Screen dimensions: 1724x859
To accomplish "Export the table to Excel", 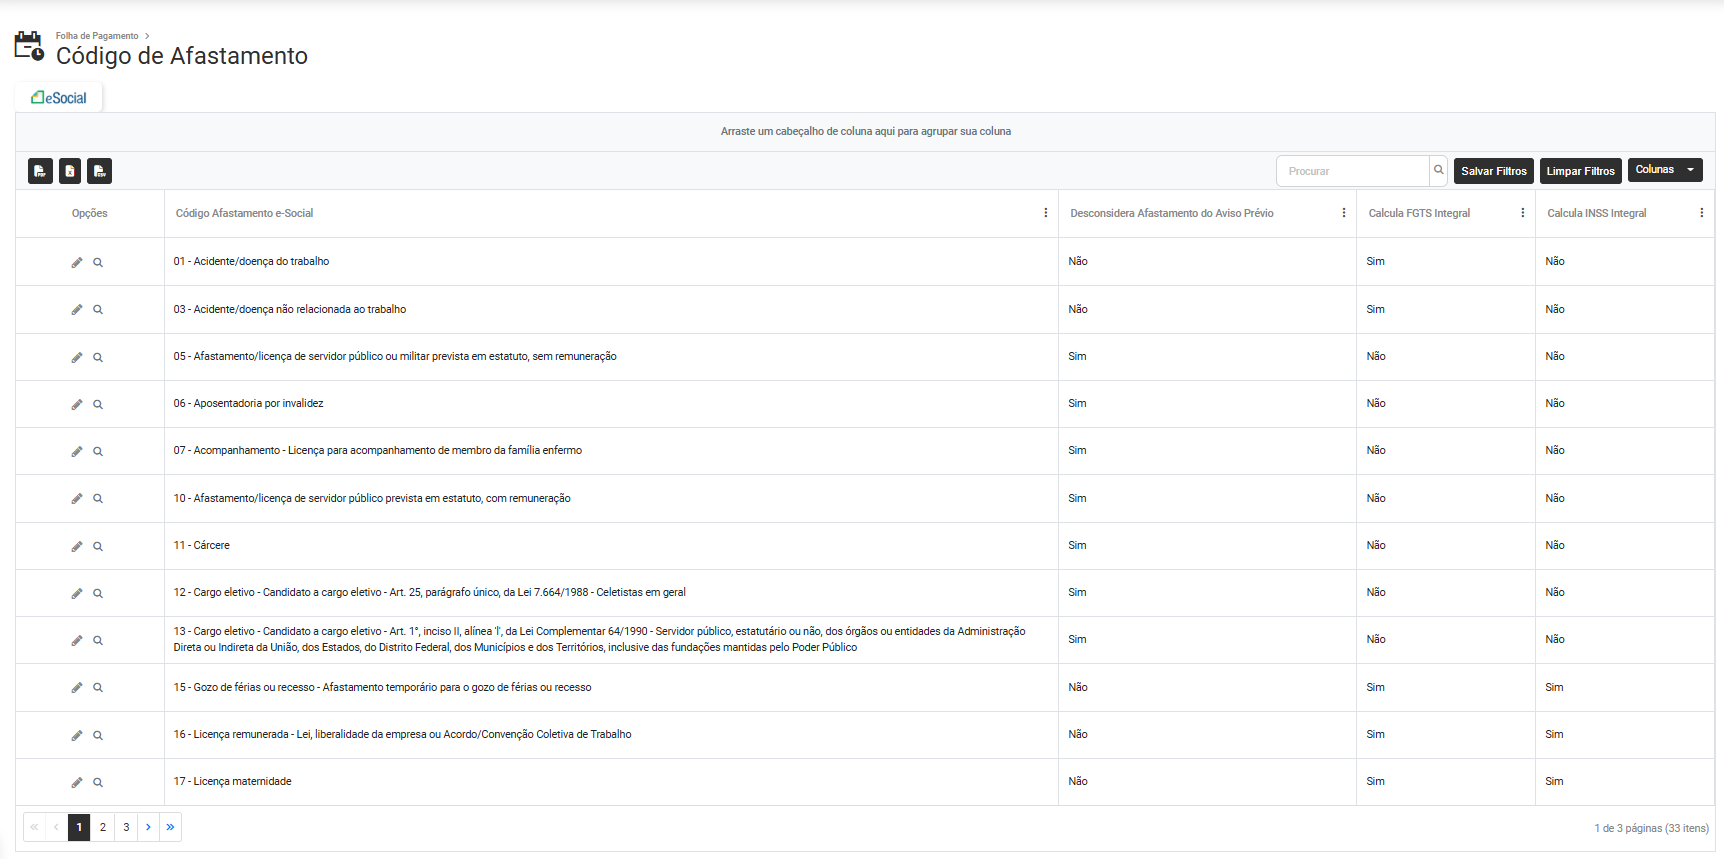I will click(x=70, y=171).
